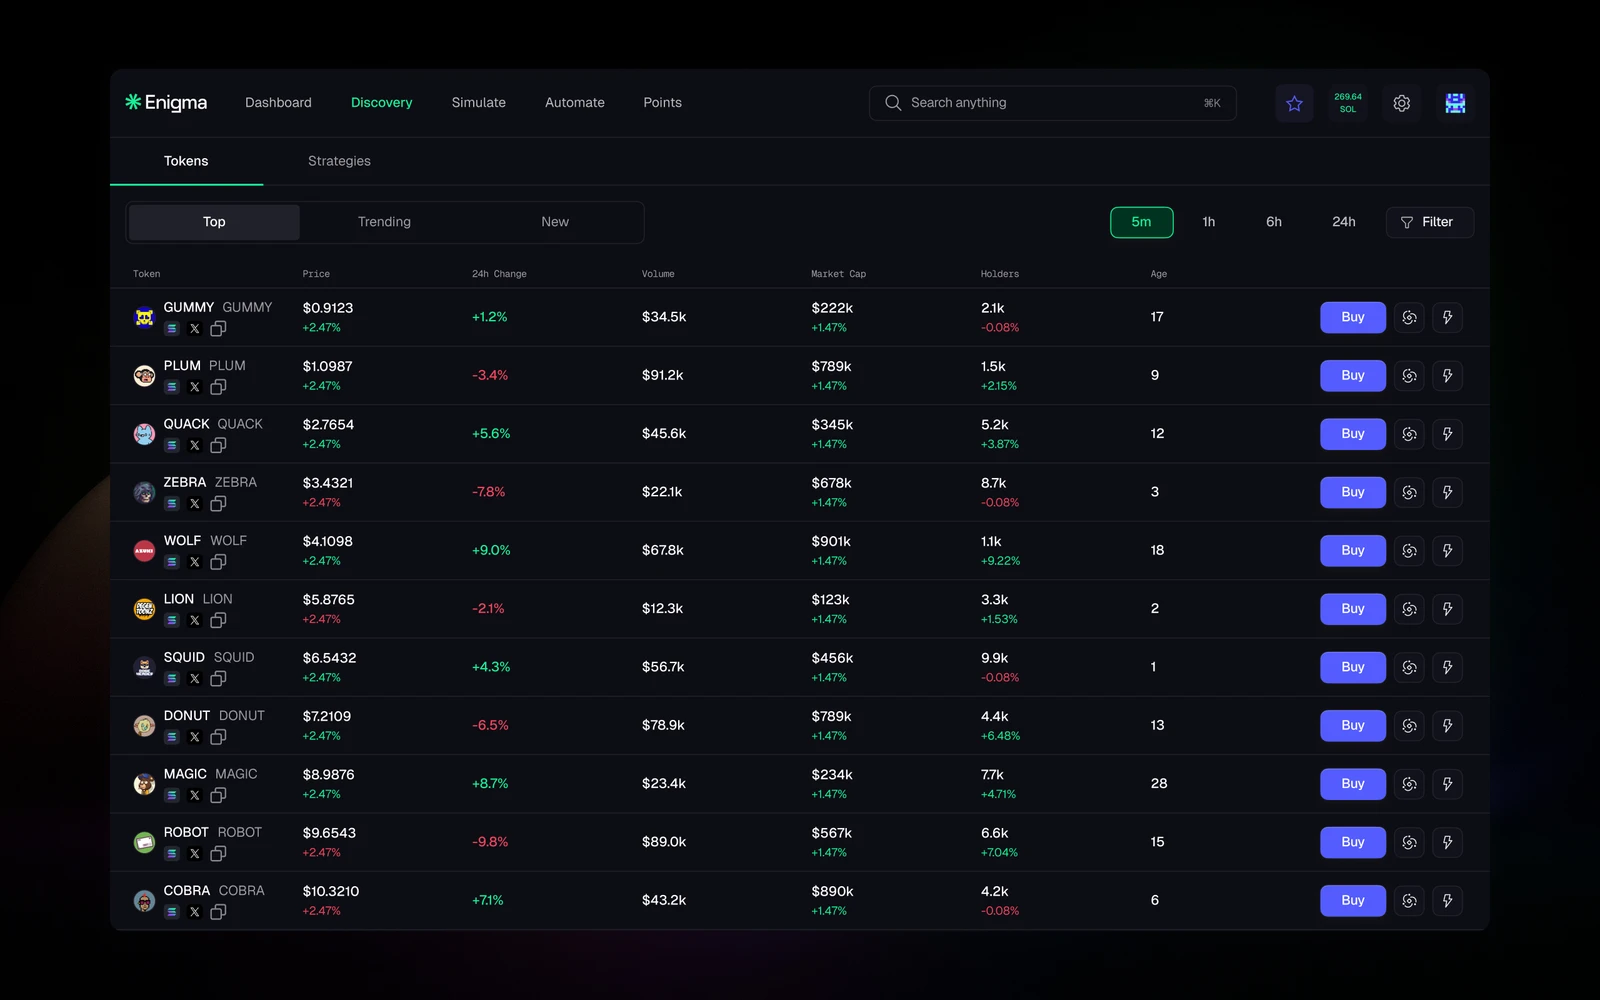Open the Simulate menu item

(x=478, y=103)
